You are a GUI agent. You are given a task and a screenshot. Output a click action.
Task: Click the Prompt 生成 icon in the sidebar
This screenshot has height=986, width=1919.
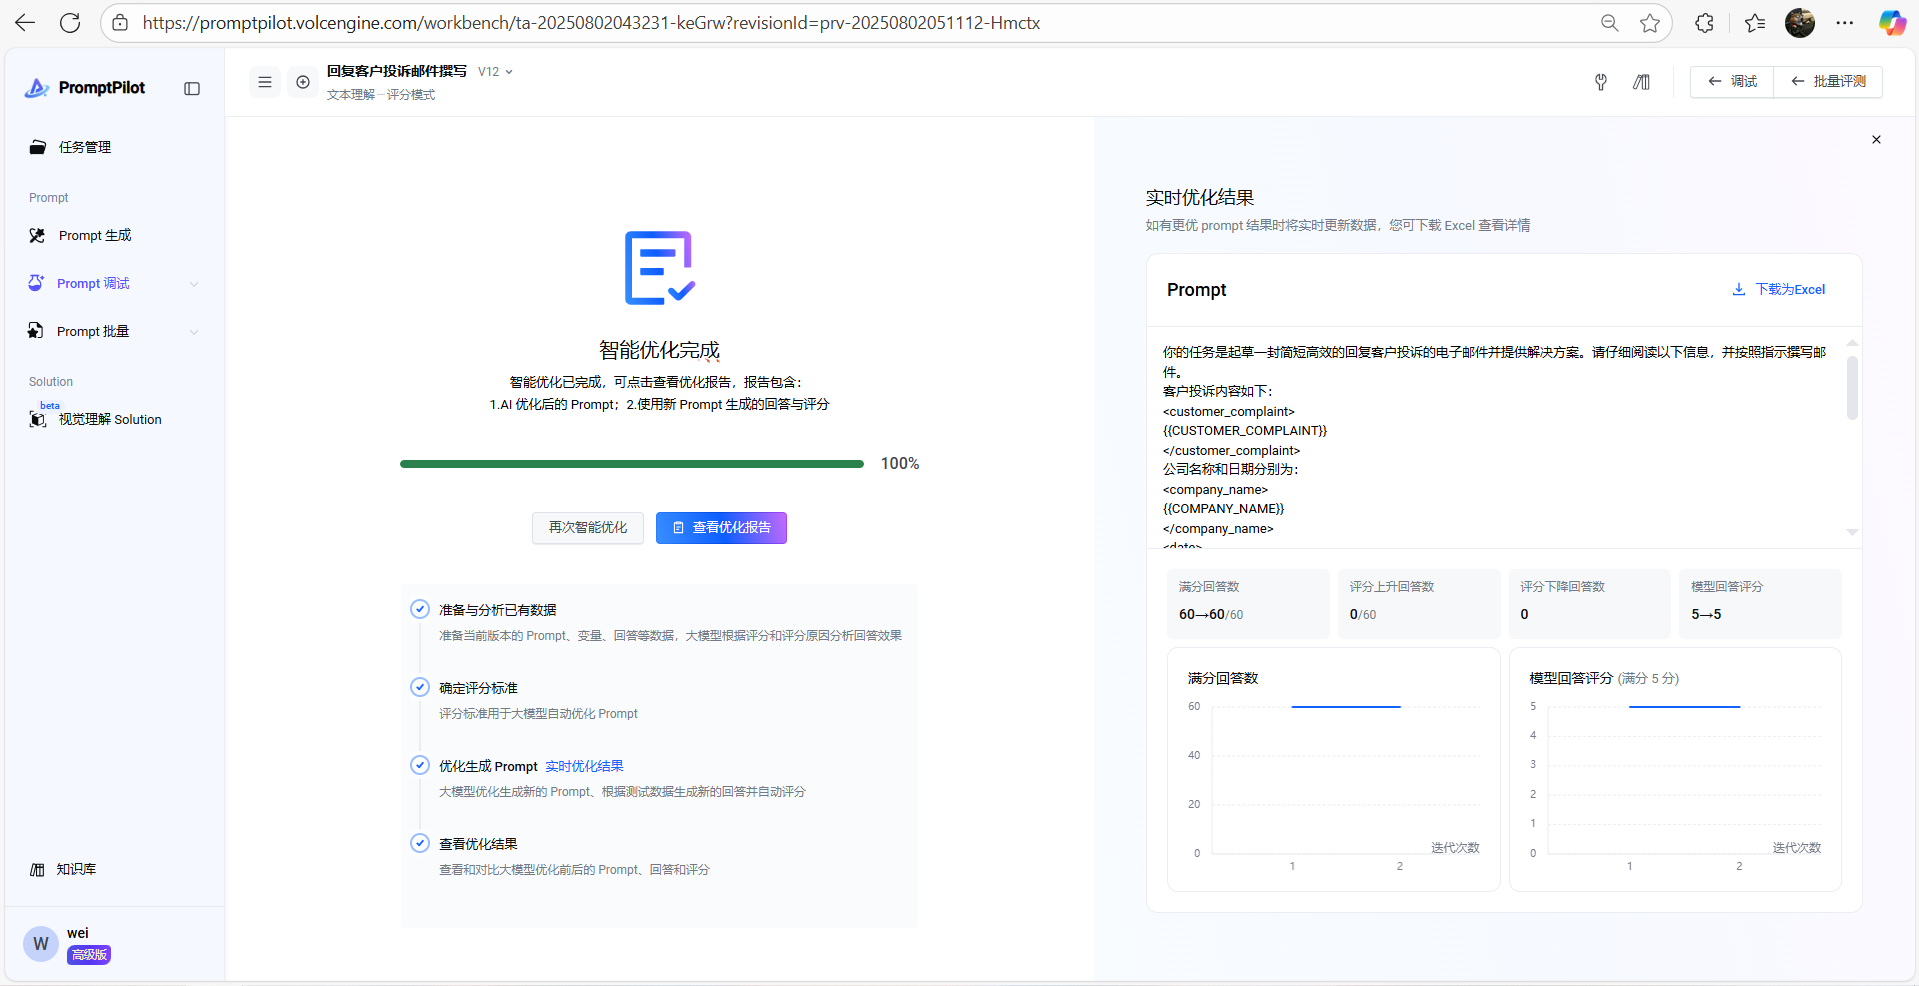coord(38,235)
